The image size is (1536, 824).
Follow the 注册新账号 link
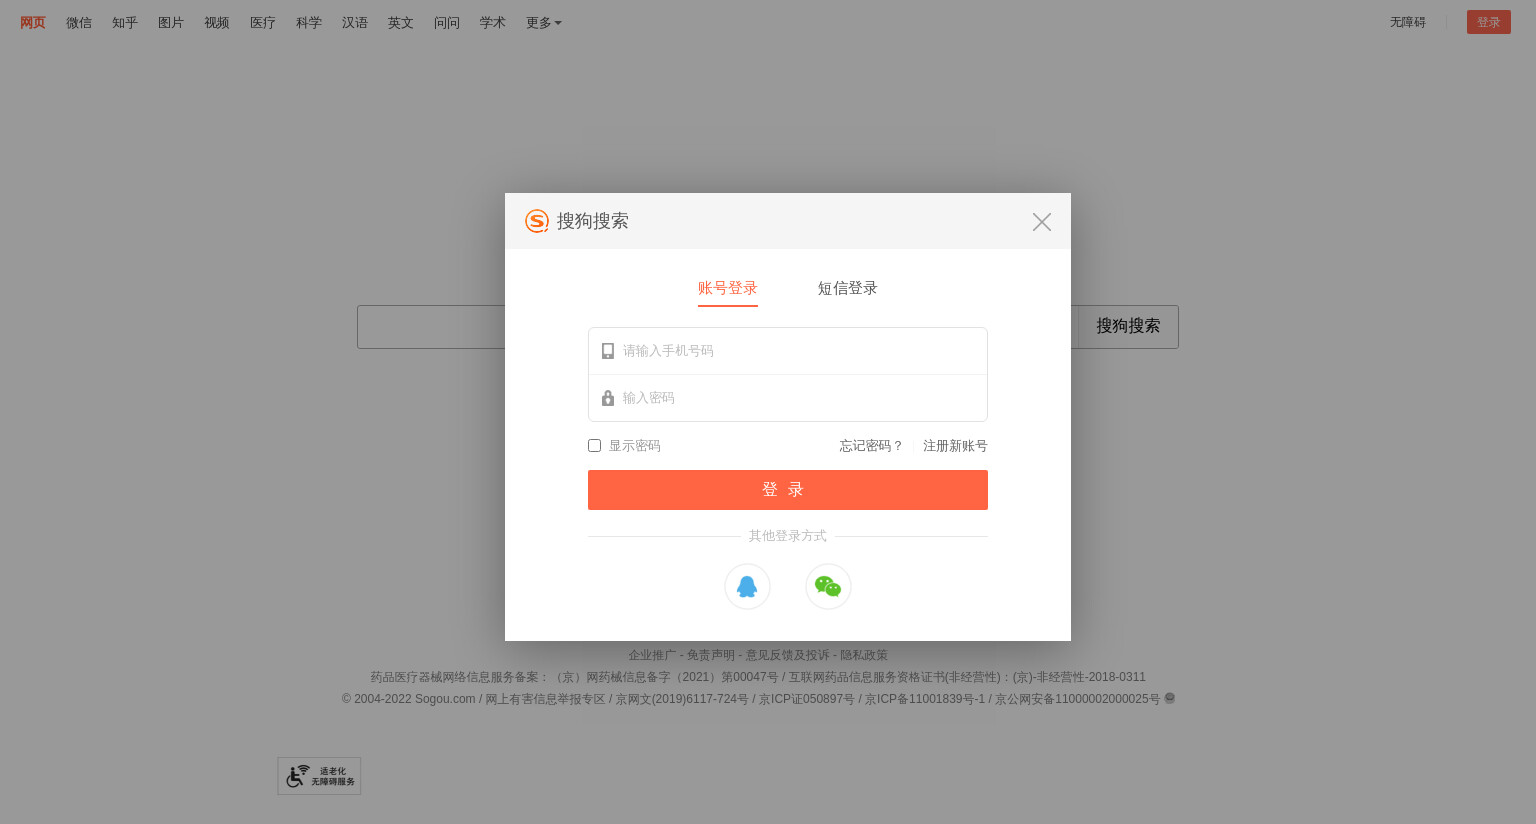point(955,446)
